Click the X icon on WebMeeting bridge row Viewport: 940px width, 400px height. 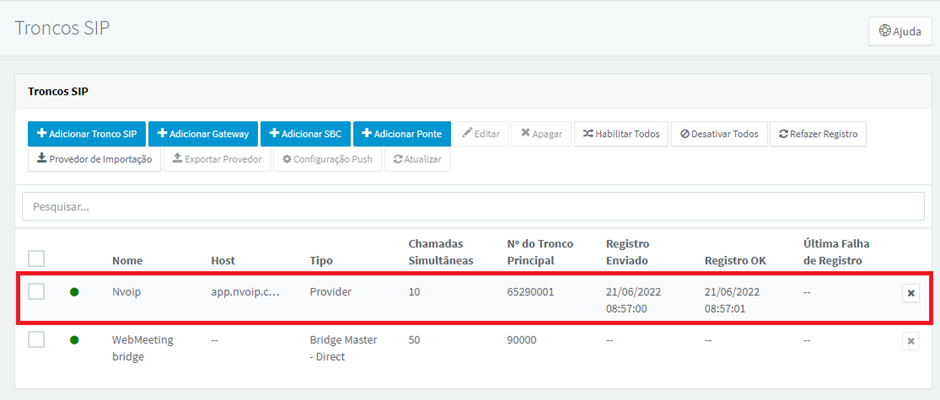(x=910, y=341)
